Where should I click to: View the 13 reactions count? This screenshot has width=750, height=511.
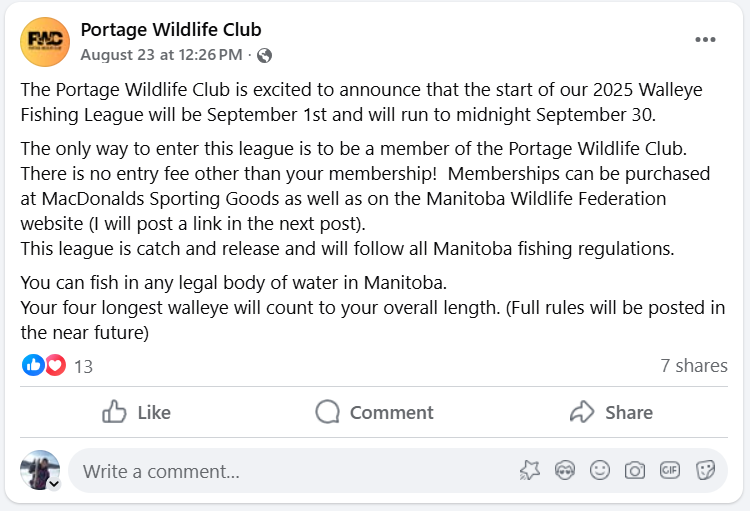[83, 367]
